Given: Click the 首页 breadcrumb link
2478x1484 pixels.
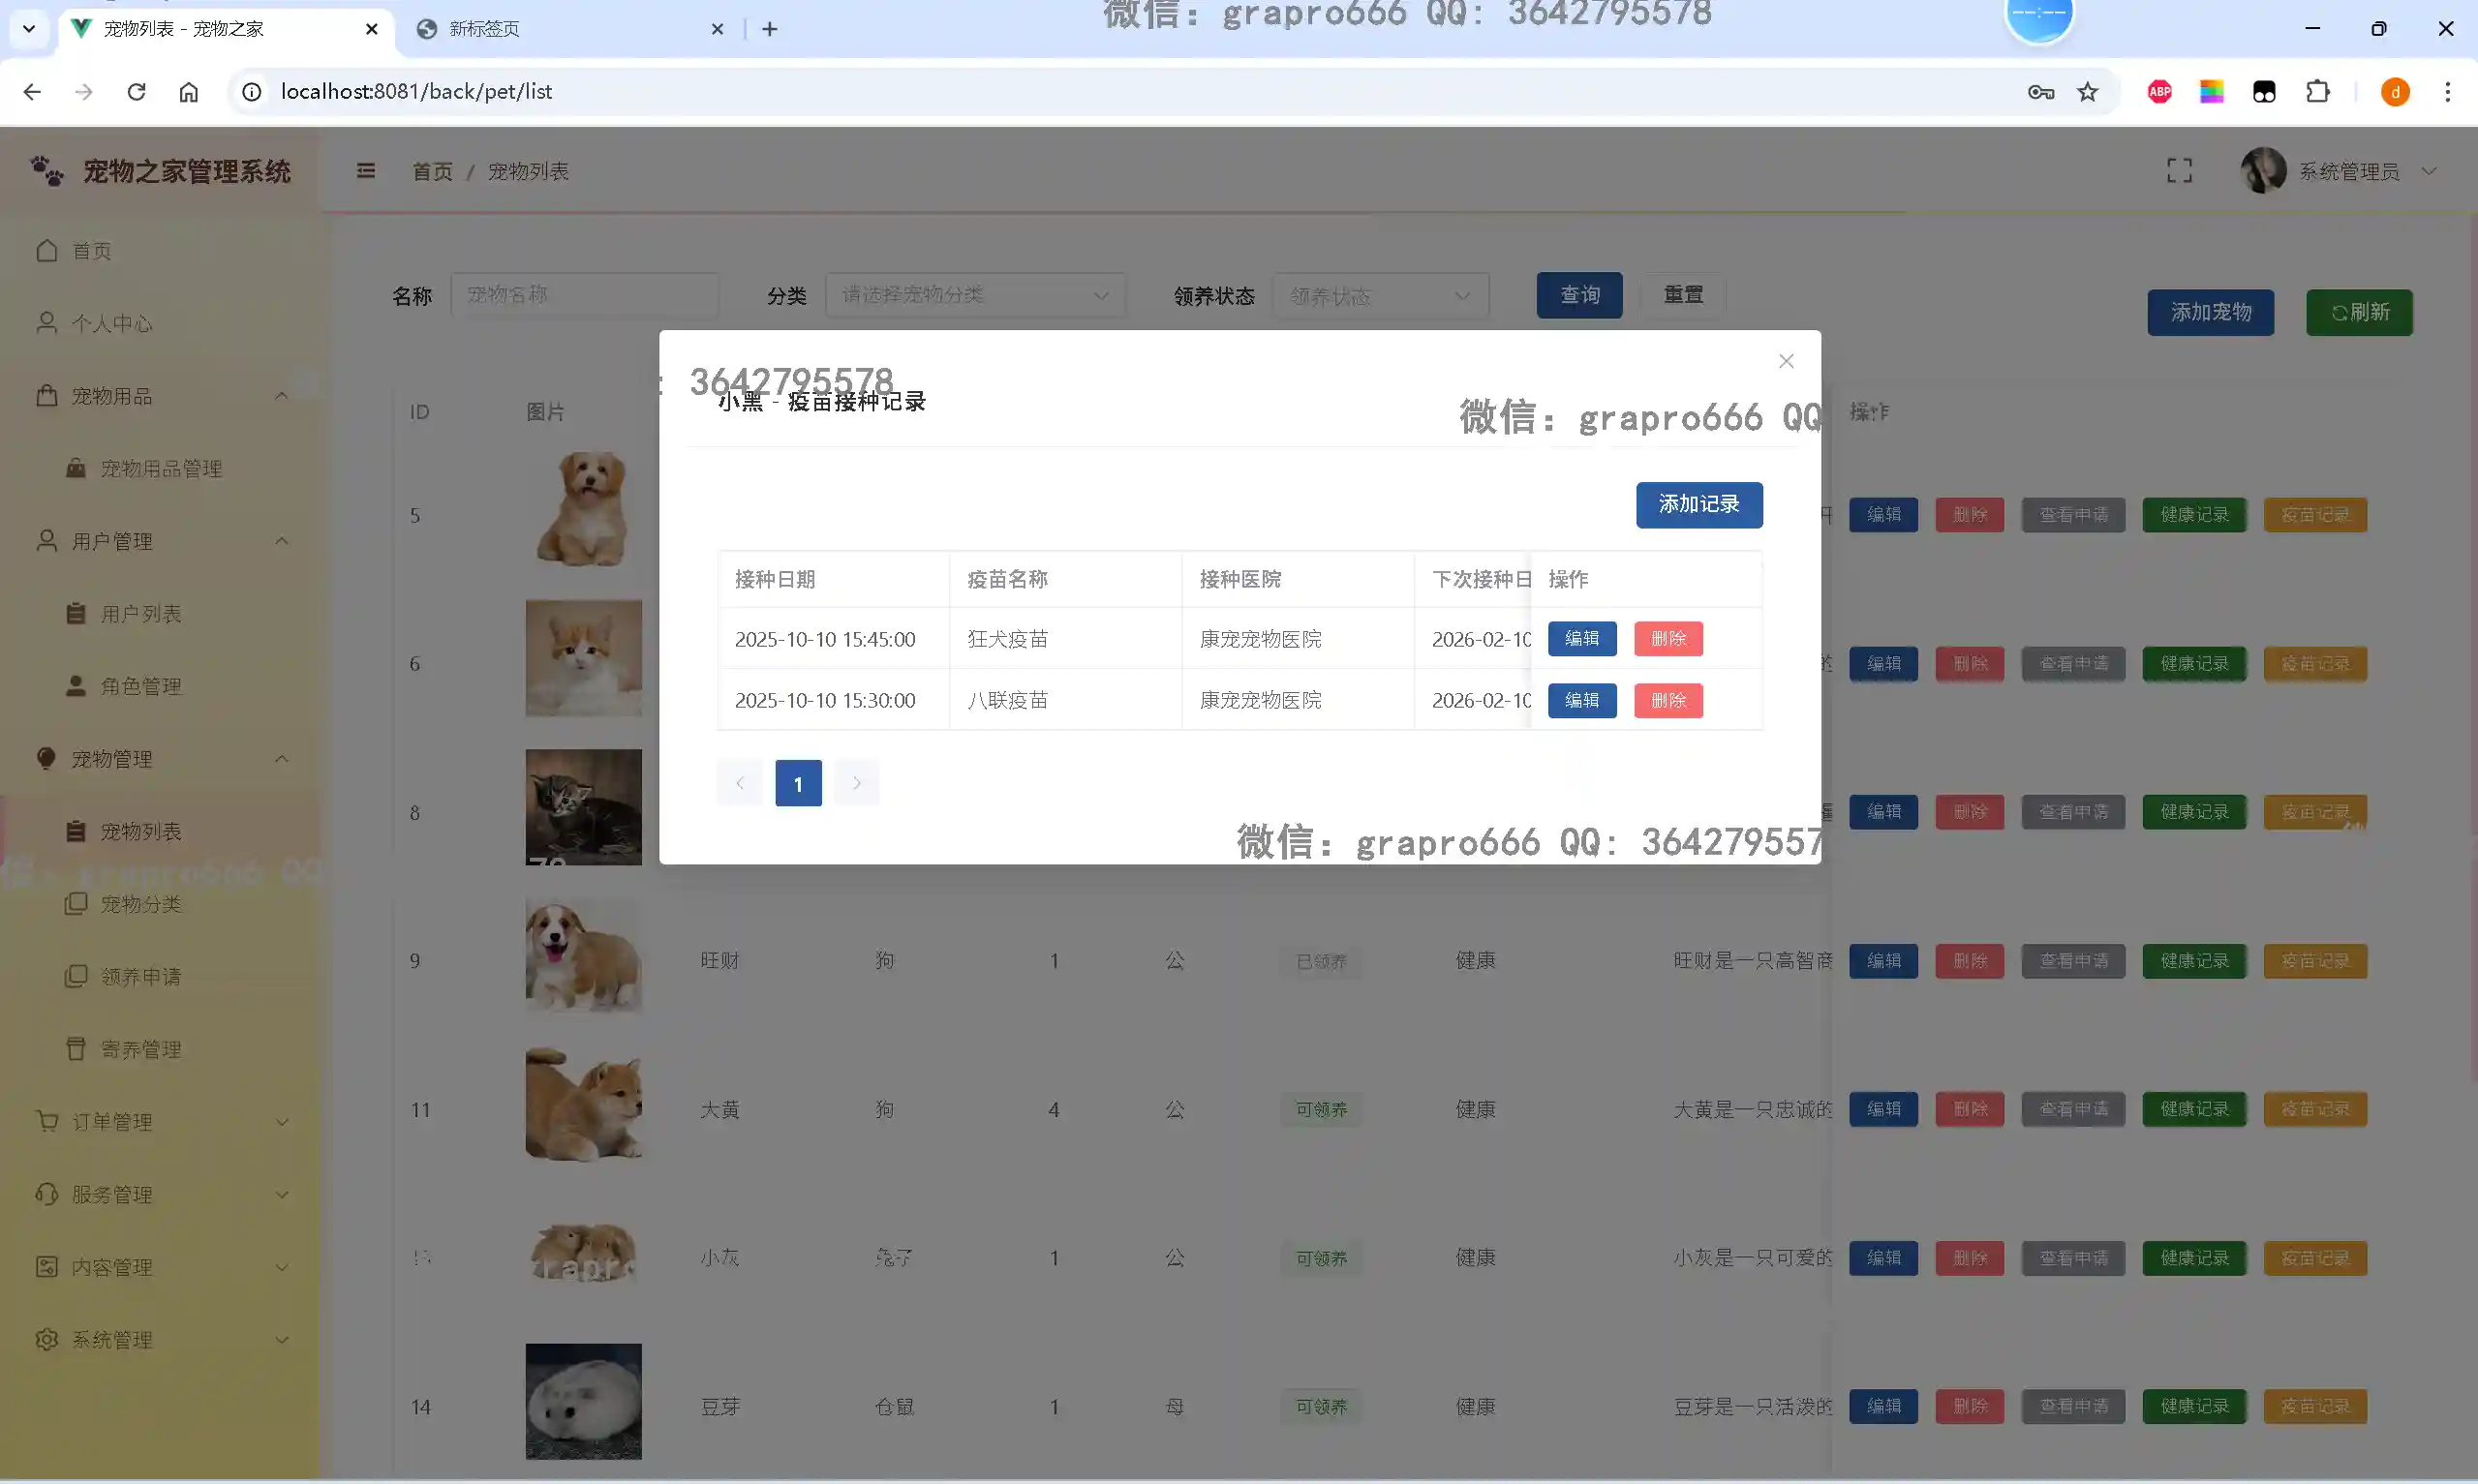Looking at the screenshot, I should pos(432,172).
